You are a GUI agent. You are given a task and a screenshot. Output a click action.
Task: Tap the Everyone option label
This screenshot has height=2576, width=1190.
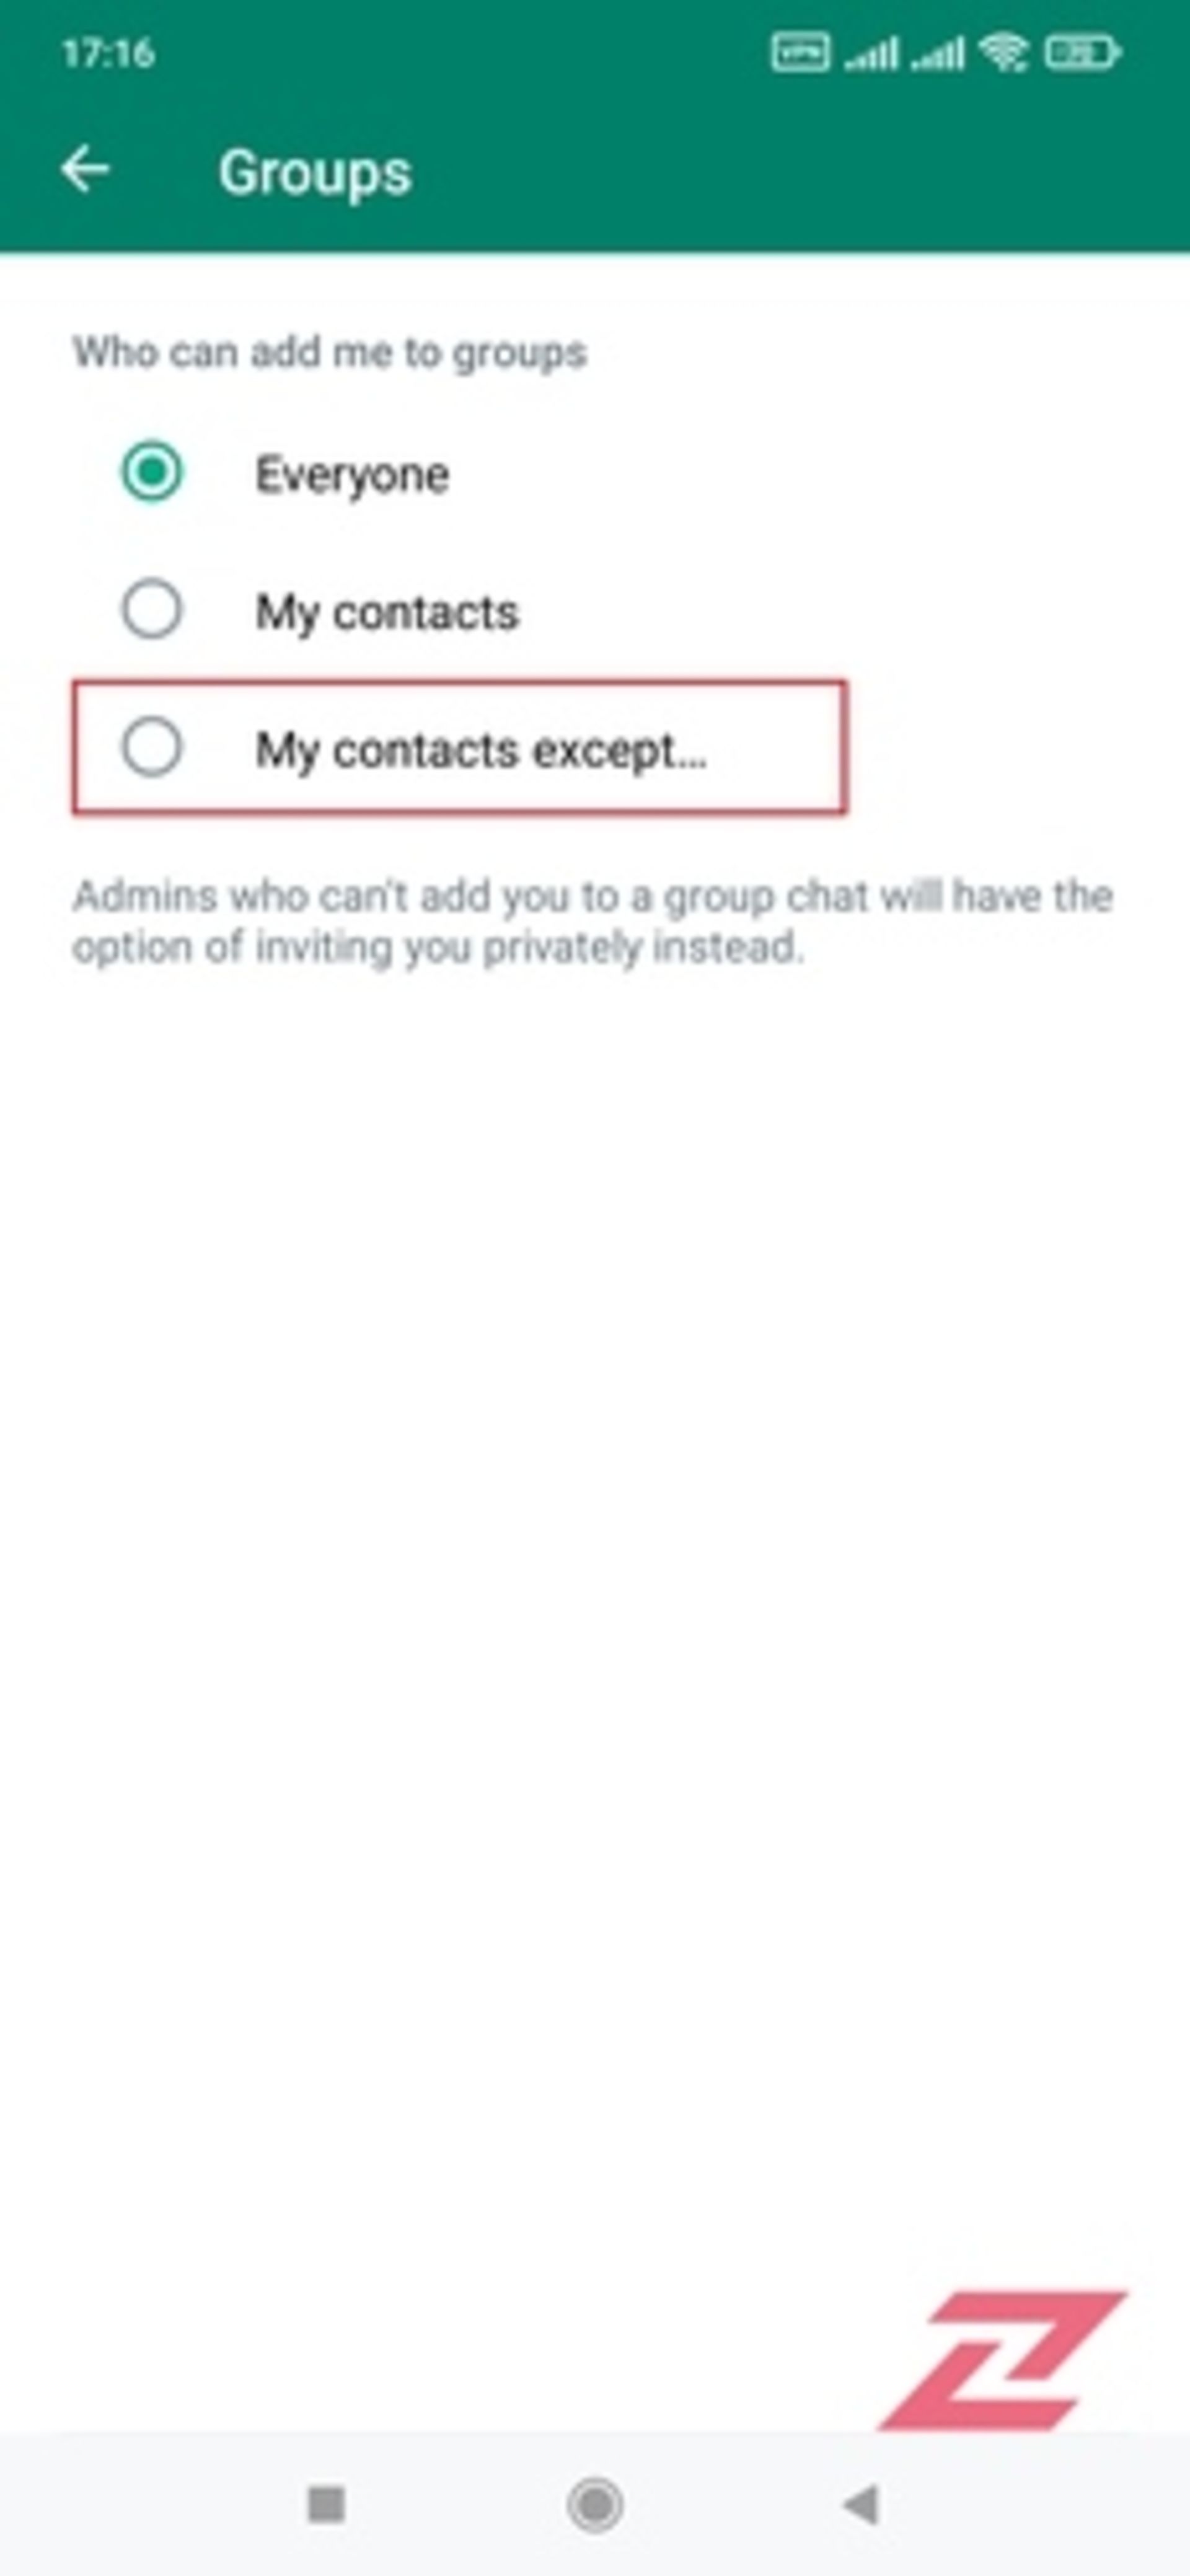pyautogui.click(x=352, y=475)
